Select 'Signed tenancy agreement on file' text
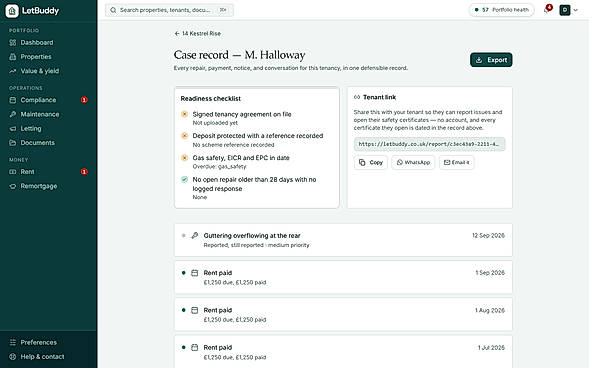 (242, 114)
